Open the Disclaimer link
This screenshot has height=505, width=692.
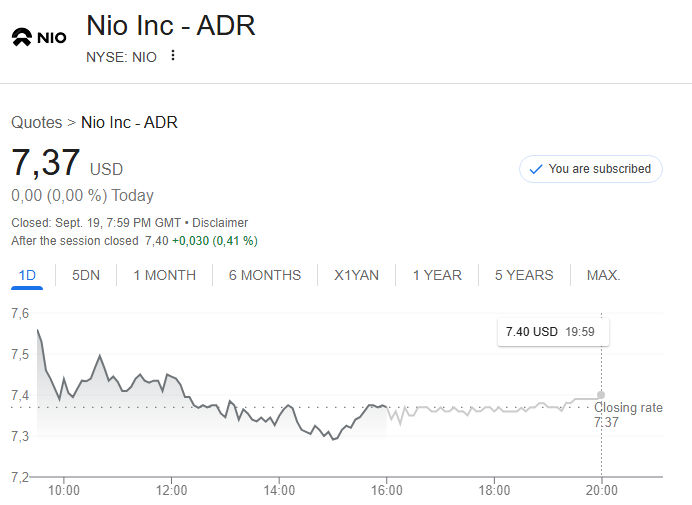point(220,223)
